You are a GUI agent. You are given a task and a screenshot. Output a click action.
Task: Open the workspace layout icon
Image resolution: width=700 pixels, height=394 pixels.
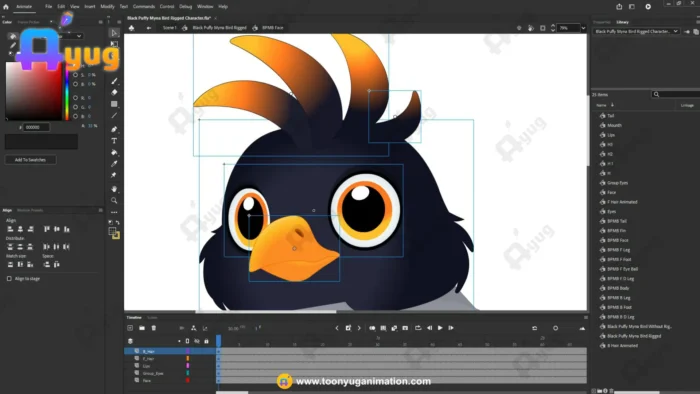[x=632, y=7]
